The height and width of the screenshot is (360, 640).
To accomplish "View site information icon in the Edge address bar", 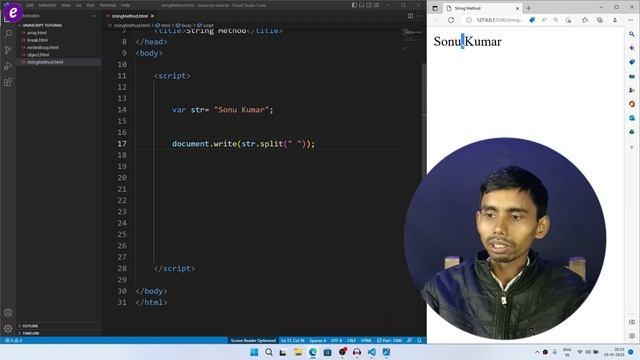I will pyautogui.click(x=469, y=20).
